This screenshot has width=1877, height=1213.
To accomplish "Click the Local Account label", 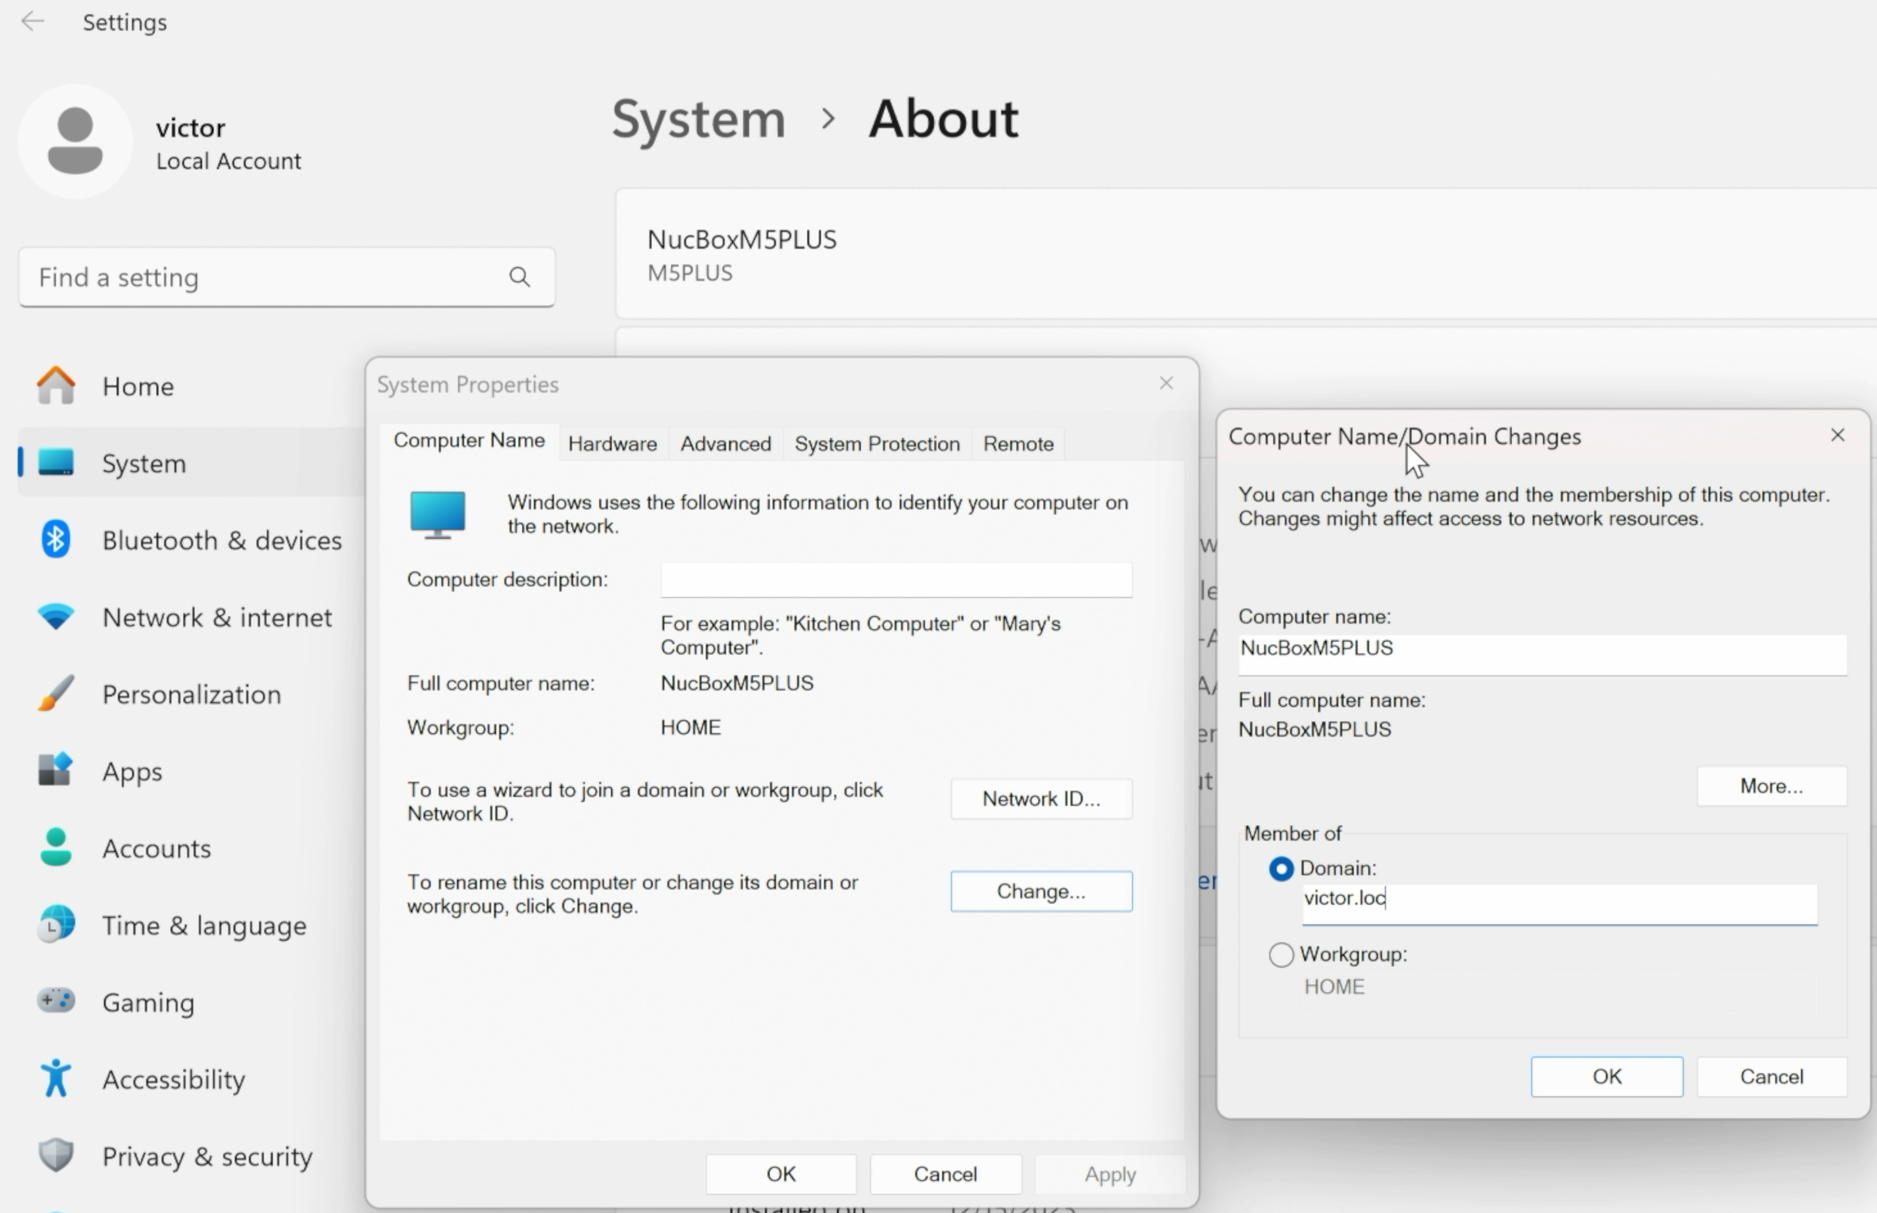I will coord(228,161).
